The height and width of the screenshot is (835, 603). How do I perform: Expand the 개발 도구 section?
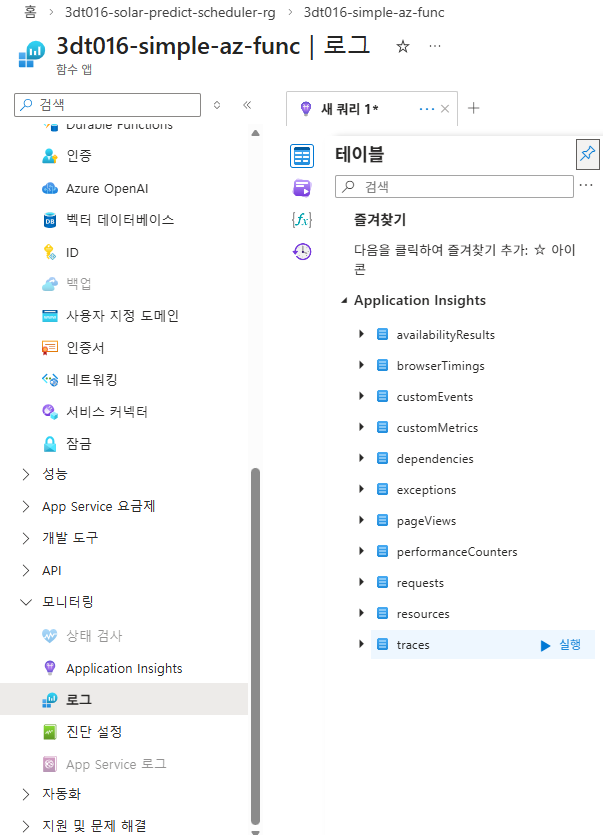click(26, 538)
